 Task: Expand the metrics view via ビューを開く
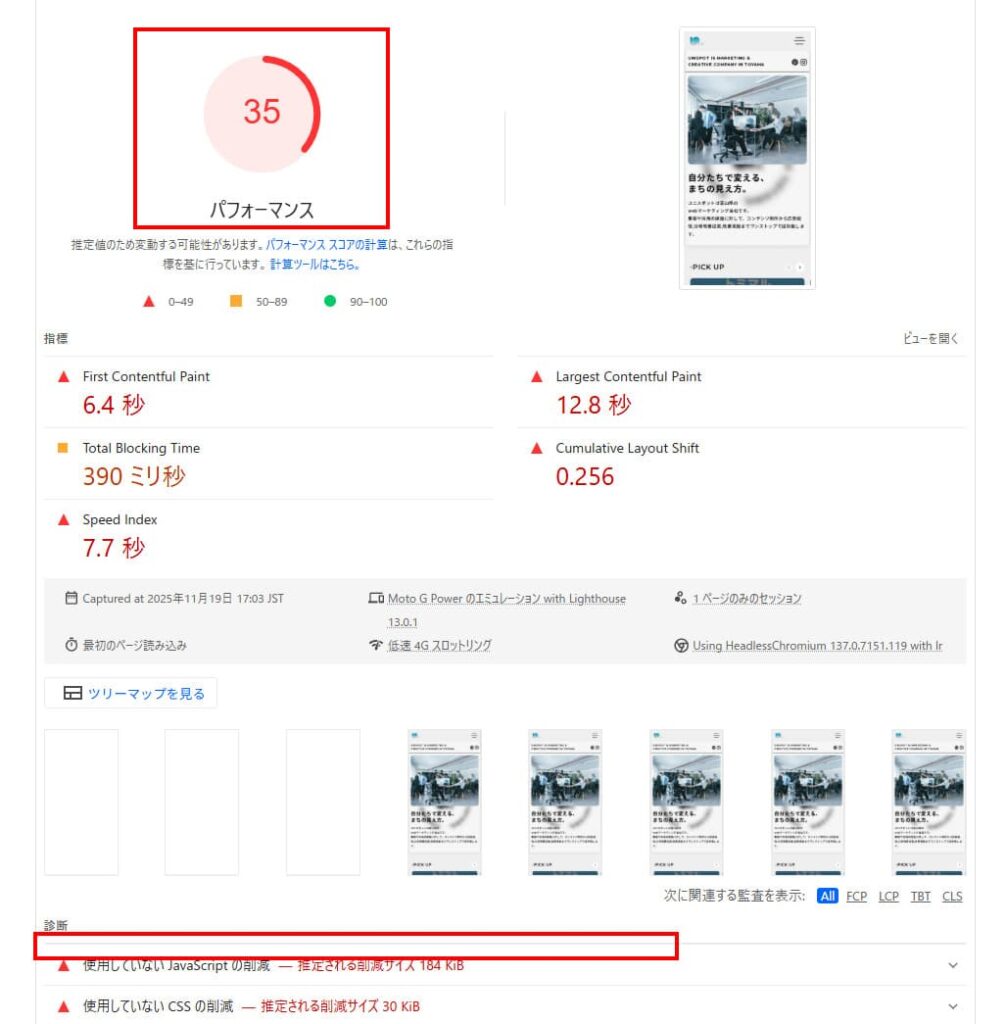[x=930, y=338]
